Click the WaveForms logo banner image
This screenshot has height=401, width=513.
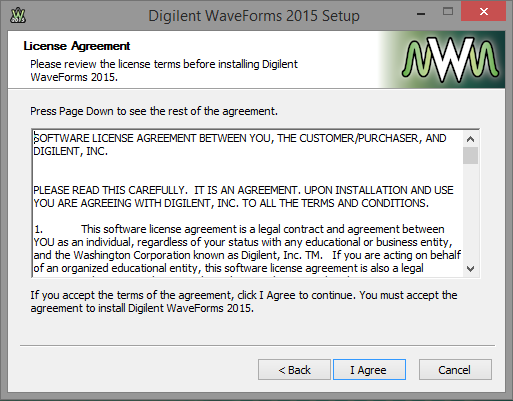pos(442,60)
